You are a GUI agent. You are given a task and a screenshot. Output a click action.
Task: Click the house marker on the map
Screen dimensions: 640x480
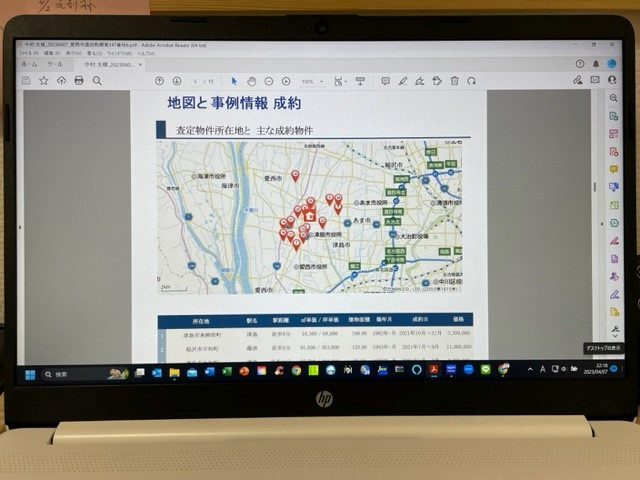(x=310, y=215)
